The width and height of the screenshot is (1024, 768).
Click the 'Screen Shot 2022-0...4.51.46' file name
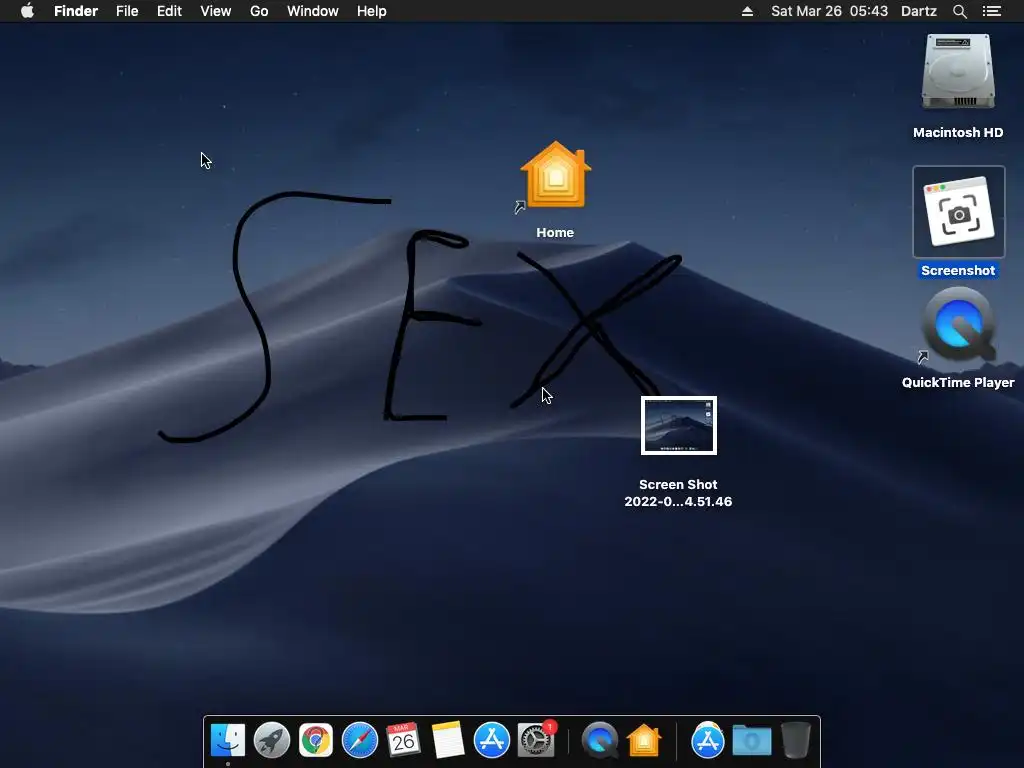[x=678, y=493]
